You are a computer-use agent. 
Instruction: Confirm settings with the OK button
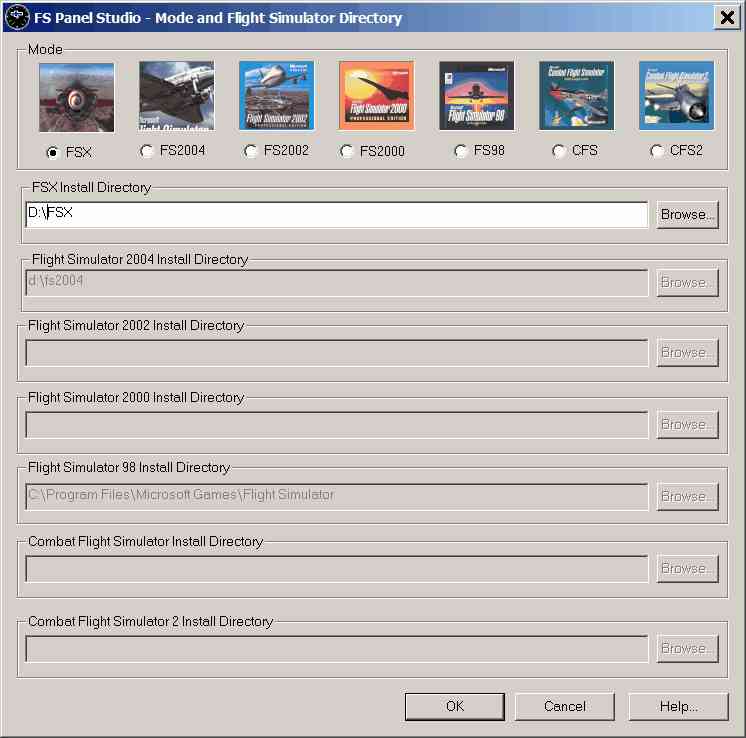[x=455, y=707]
